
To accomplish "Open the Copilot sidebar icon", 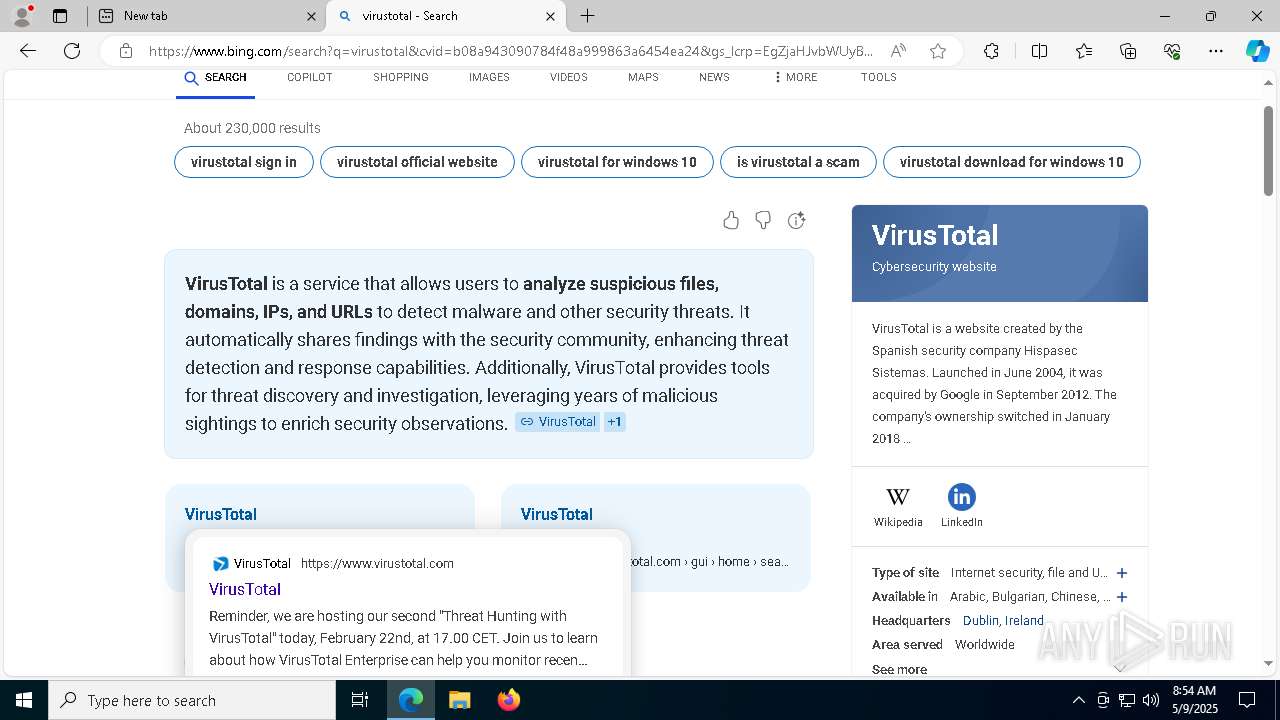I will point(1257,51).
